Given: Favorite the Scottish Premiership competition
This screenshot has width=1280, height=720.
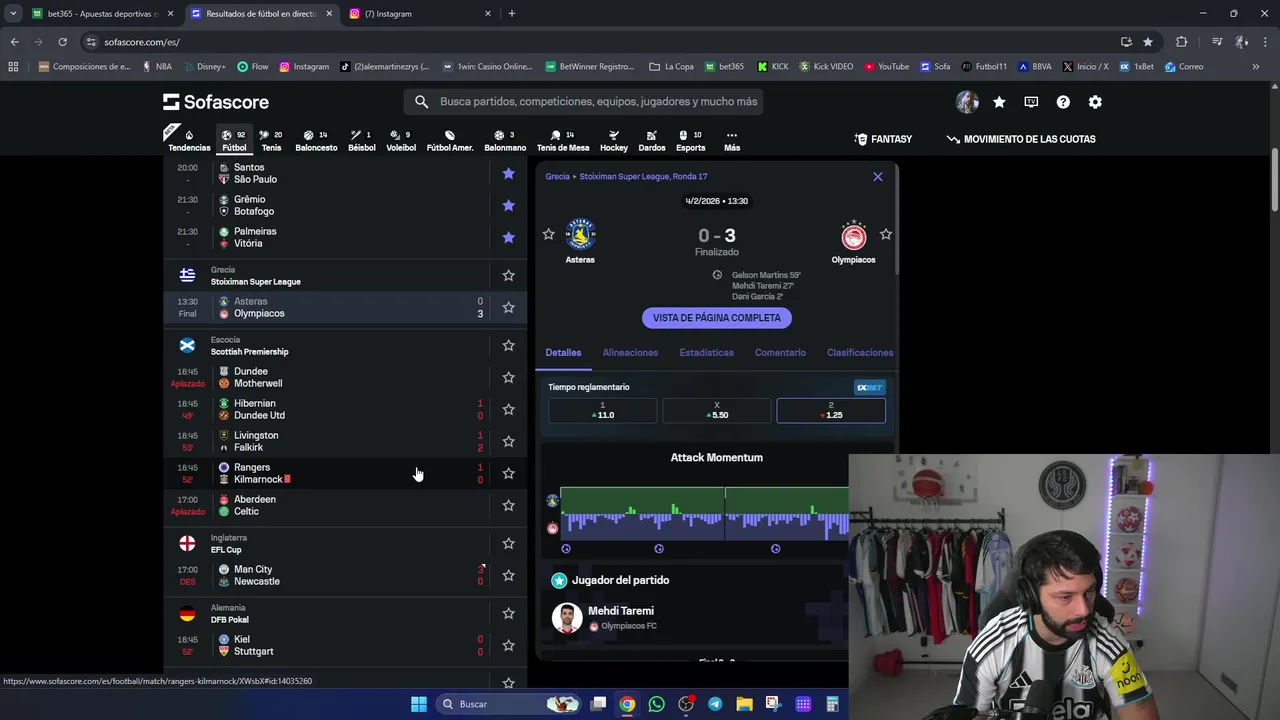Looking at the screenshot, I should 508,345.
